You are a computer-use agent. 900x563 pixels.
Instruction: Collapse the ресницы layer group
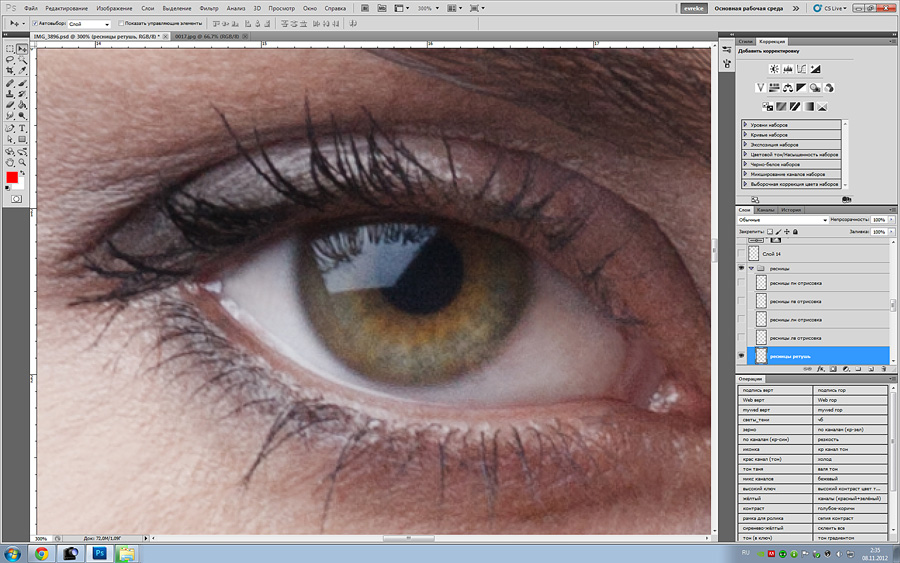(751, 268)
